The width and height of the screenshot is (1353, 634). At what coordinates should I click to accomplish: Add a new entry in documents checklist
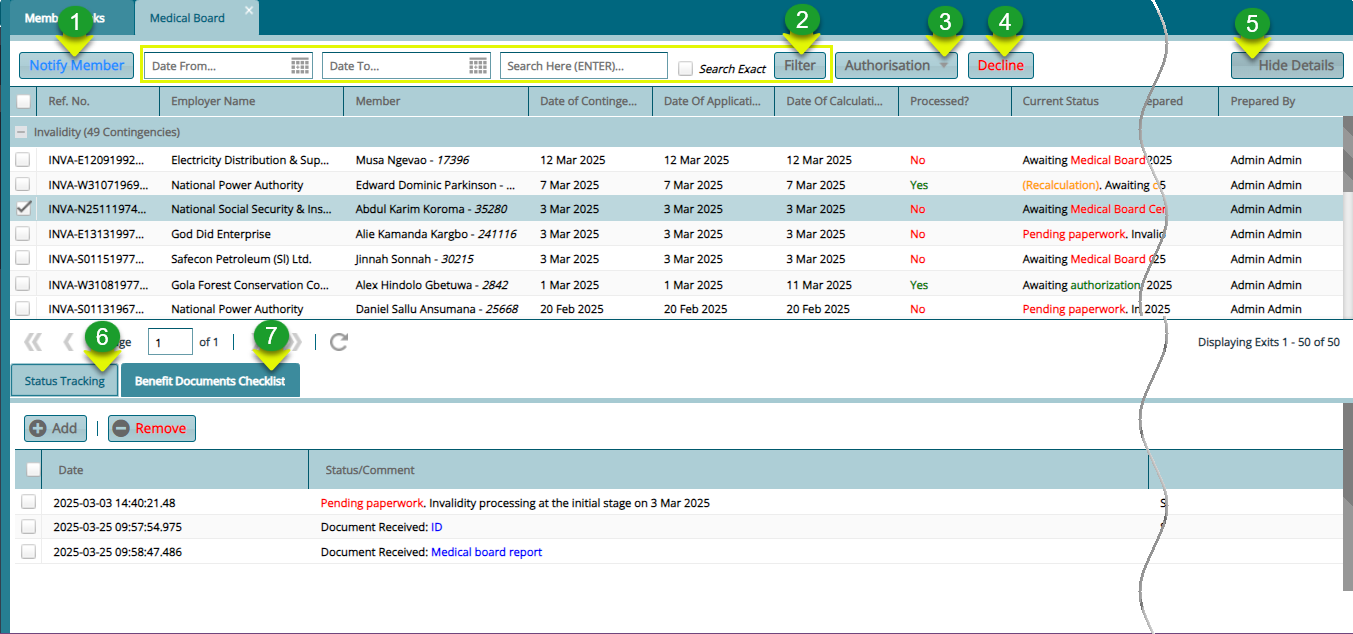(x=55, y=428)
